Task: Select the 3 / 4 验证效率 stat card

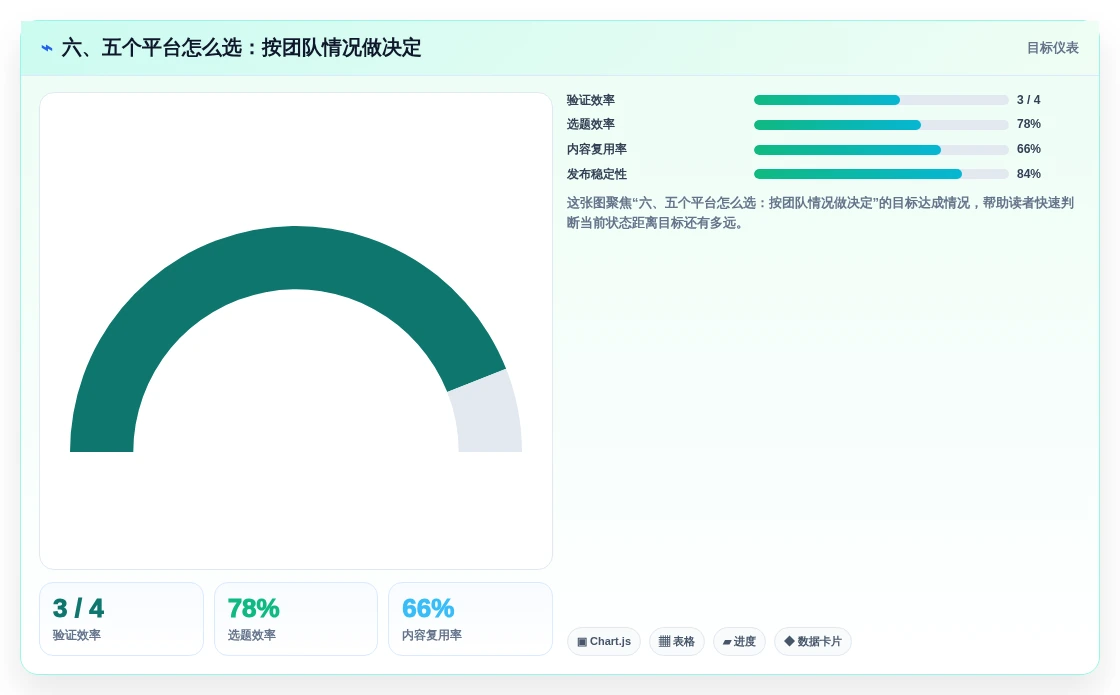Action: 121,619
